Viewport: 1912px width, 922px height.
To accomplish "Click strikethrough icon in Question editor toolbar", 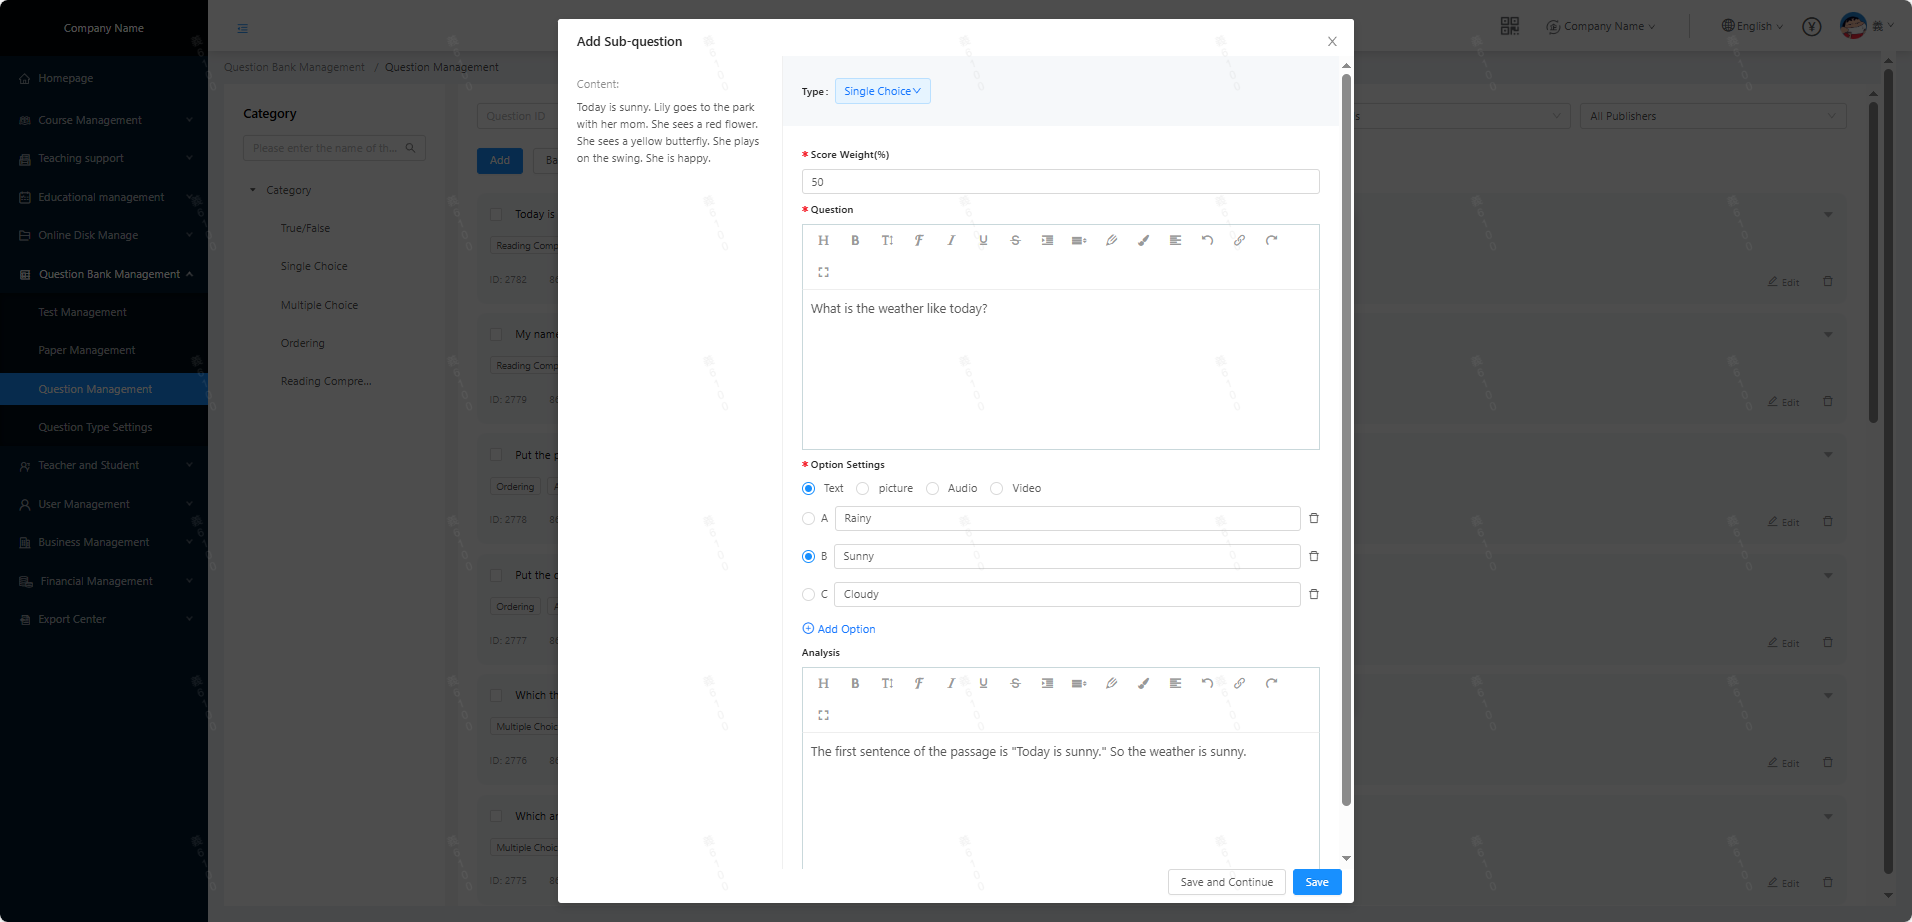I will pos(1015,240).
